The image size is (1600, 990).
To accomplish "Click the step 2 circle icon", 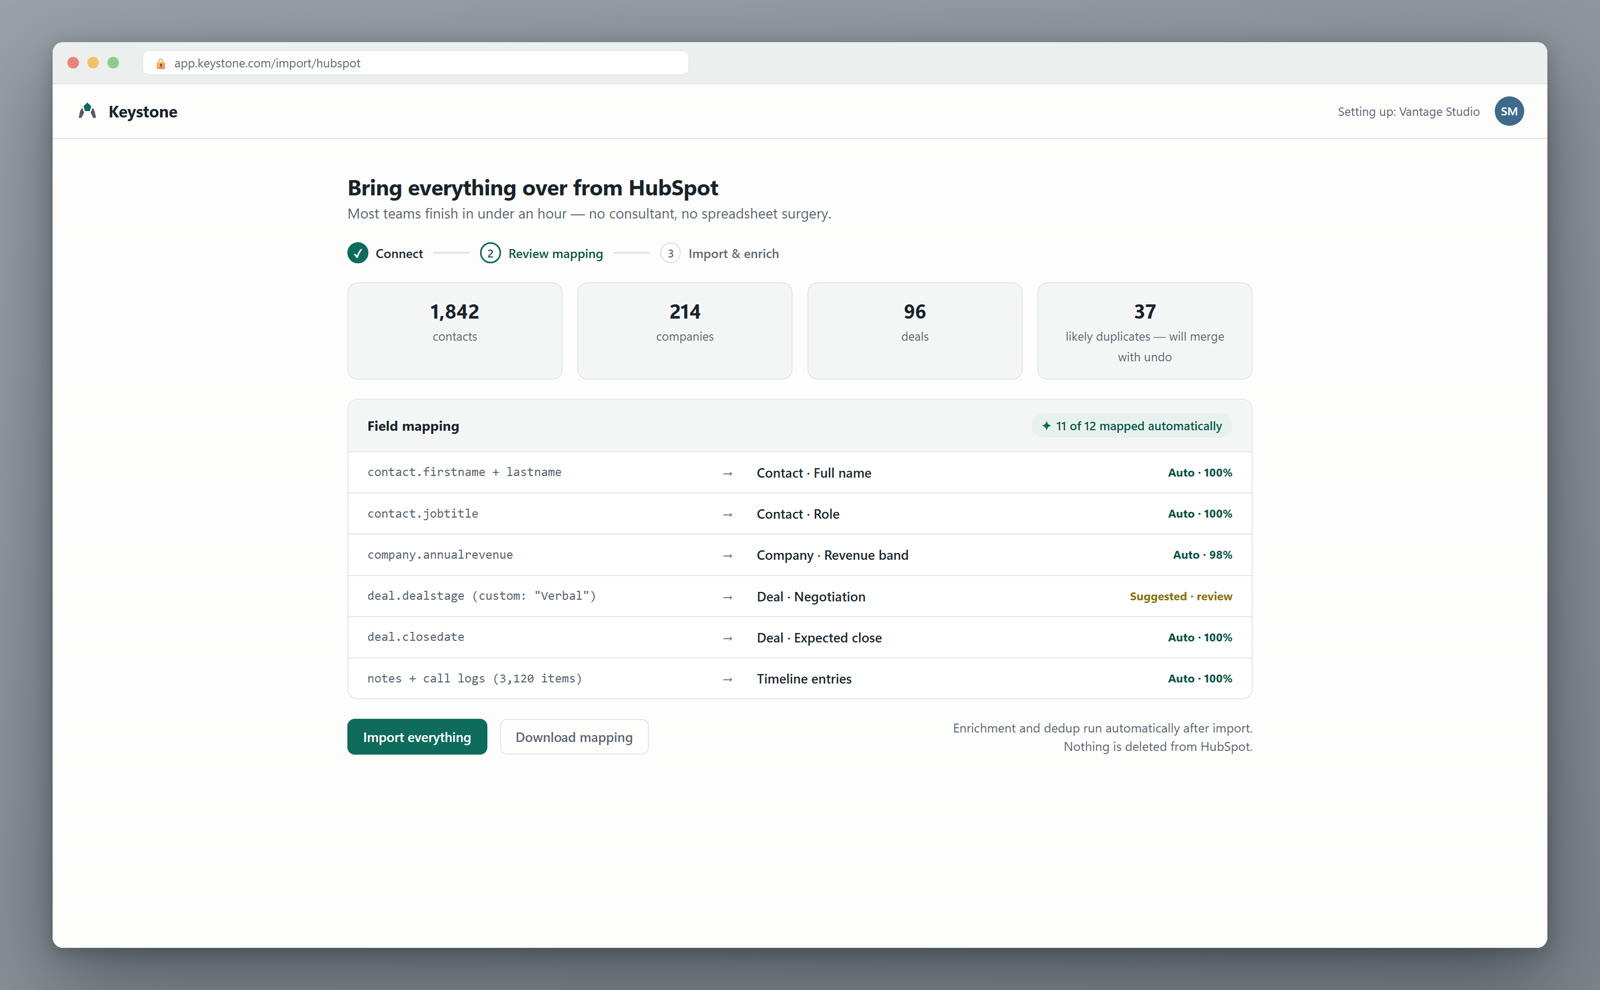I will coord(490,253).
